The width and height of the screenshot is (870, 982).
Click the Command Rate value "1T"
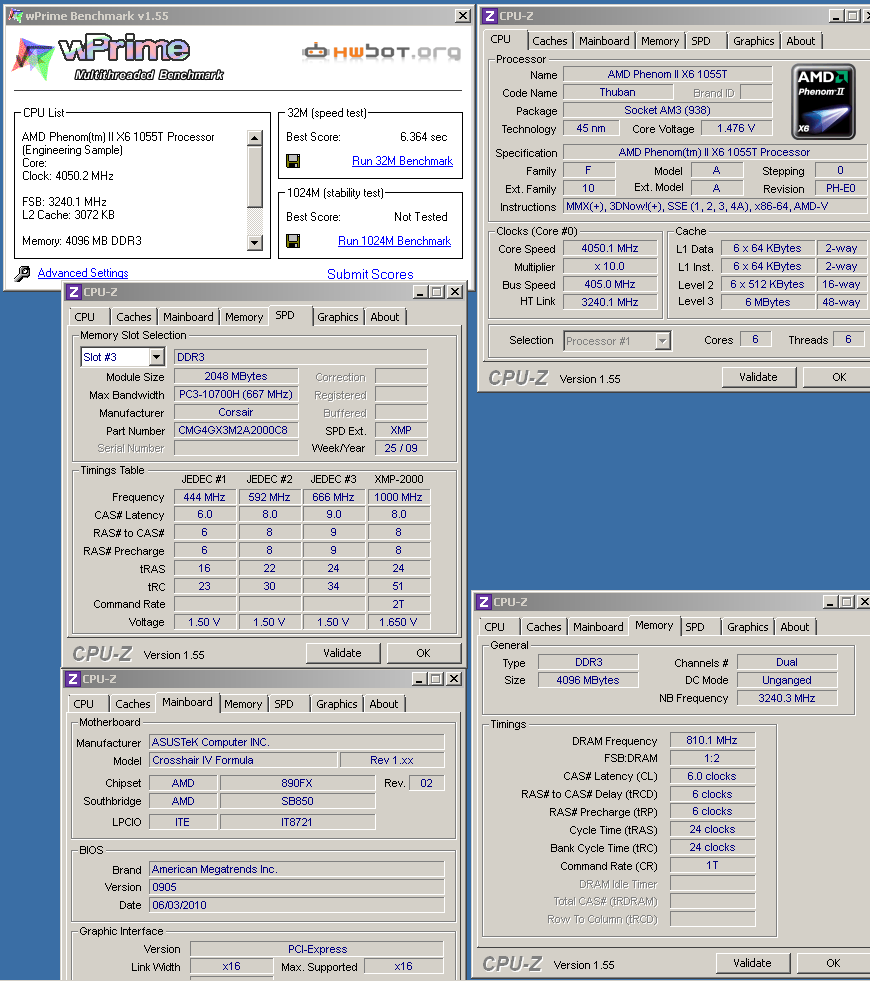[712, 866]
